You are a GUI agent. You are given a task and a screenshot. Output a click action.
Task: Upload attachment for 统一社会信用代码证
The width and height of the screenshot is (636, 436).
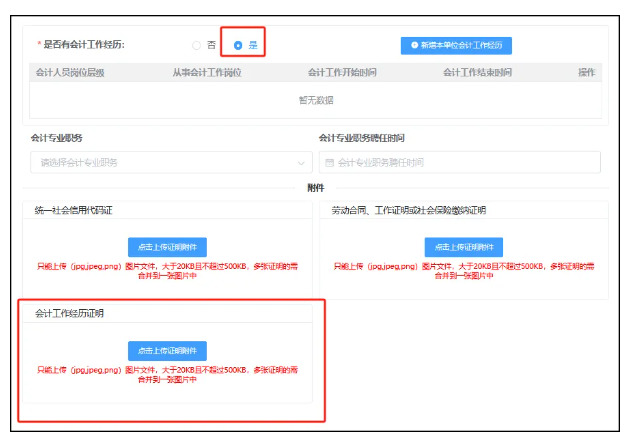[167, 246]
